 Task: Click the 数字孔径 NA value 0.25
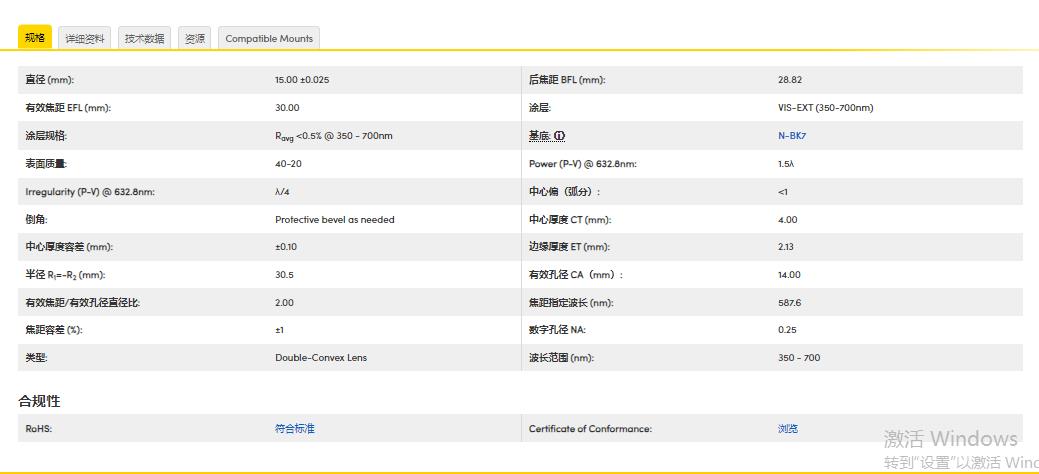click(x=787, y=329)
